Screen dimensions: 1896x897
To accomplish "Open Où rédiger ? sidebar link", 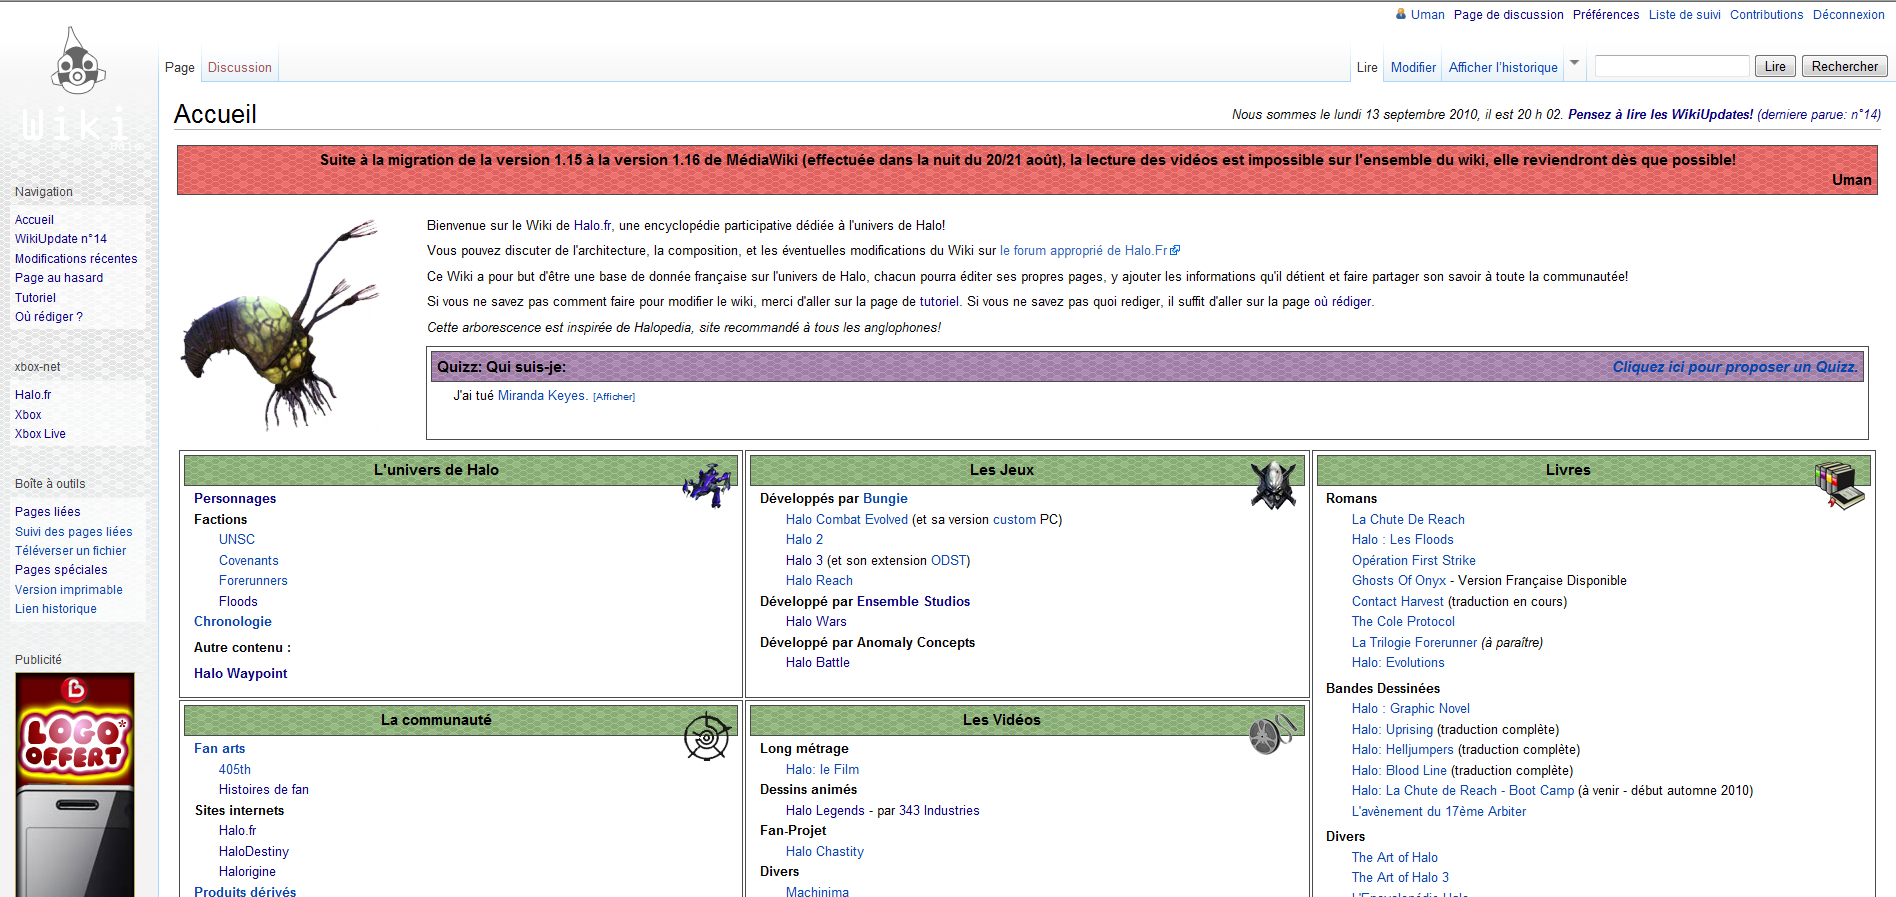I will [49, 317].
